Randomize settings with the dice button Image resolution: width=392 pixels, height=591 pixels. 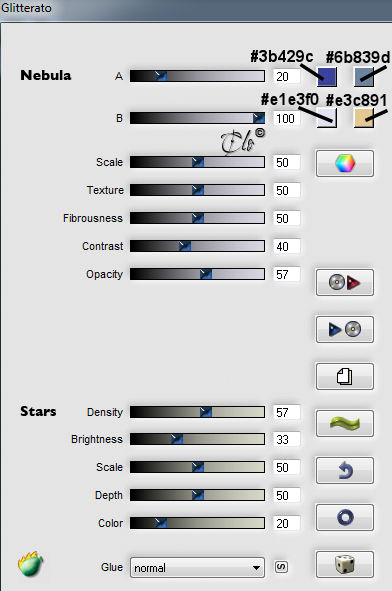coord(345,564)
